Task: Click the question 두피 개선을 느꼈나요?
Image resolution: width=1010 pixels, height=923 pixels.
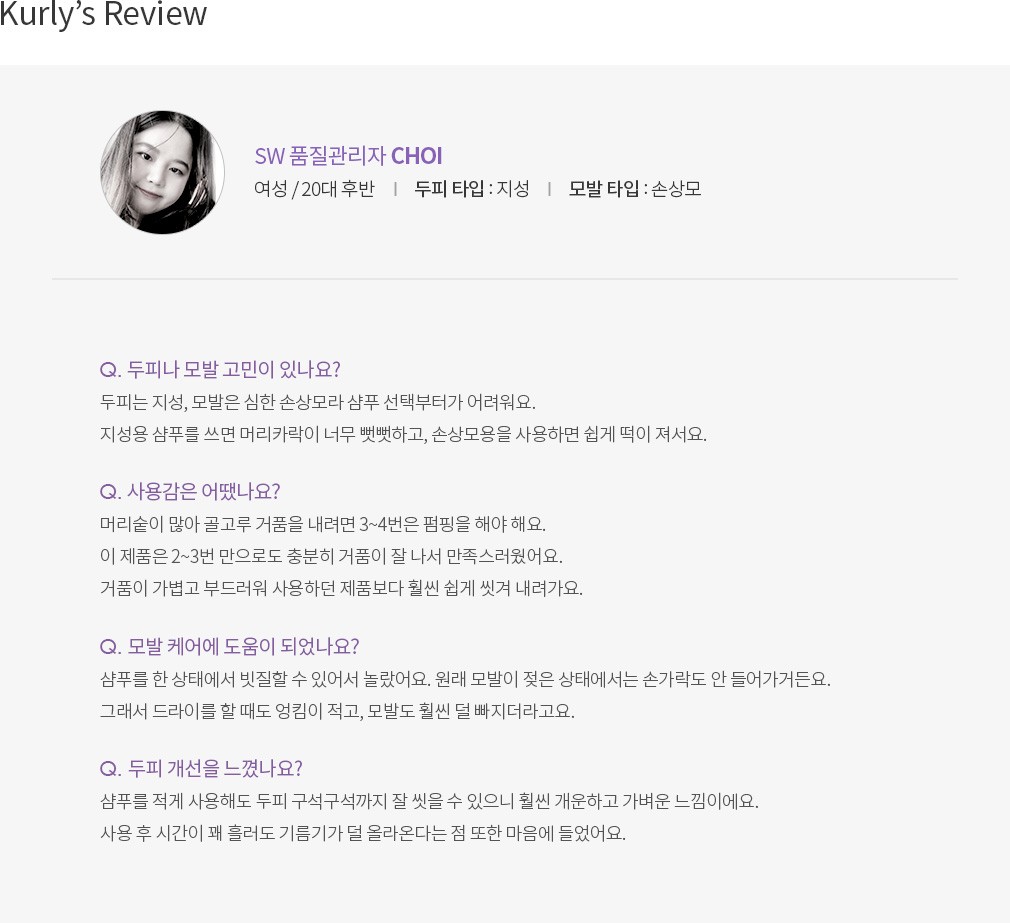Action: [202, 768]
